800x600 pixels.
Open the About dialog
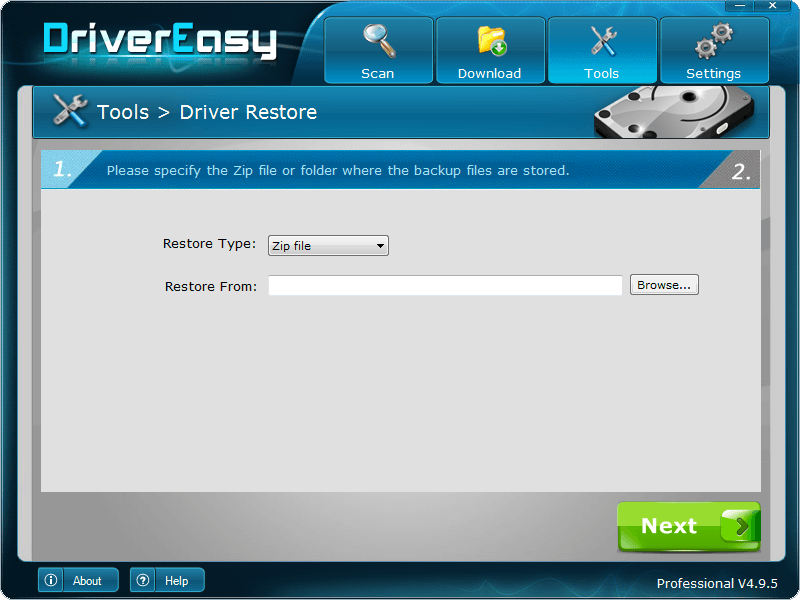tap(88, 580)
